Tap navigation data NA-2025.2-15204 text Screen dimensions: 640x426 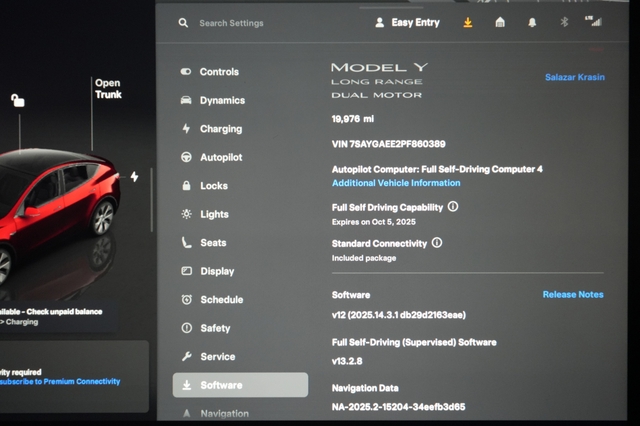398,407
